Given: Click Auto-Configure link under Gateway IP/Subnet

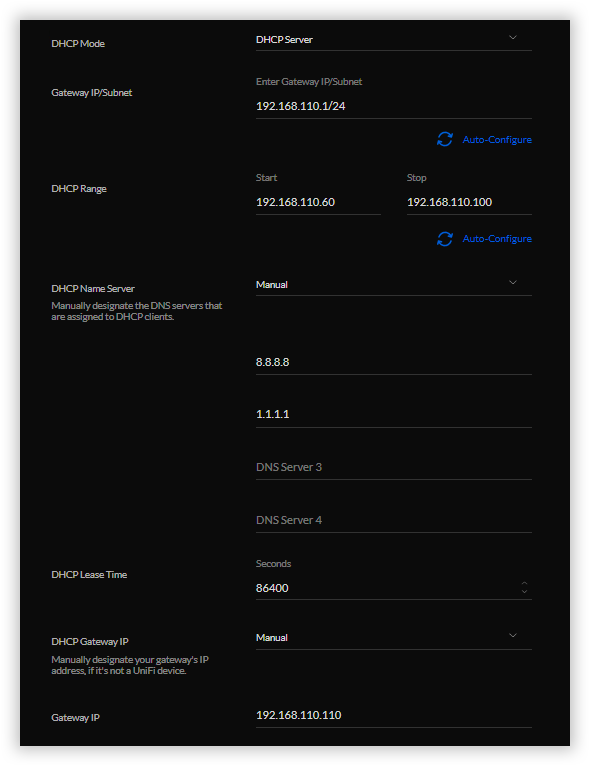Looking at the screenshot, I should (x=497, y=140).
